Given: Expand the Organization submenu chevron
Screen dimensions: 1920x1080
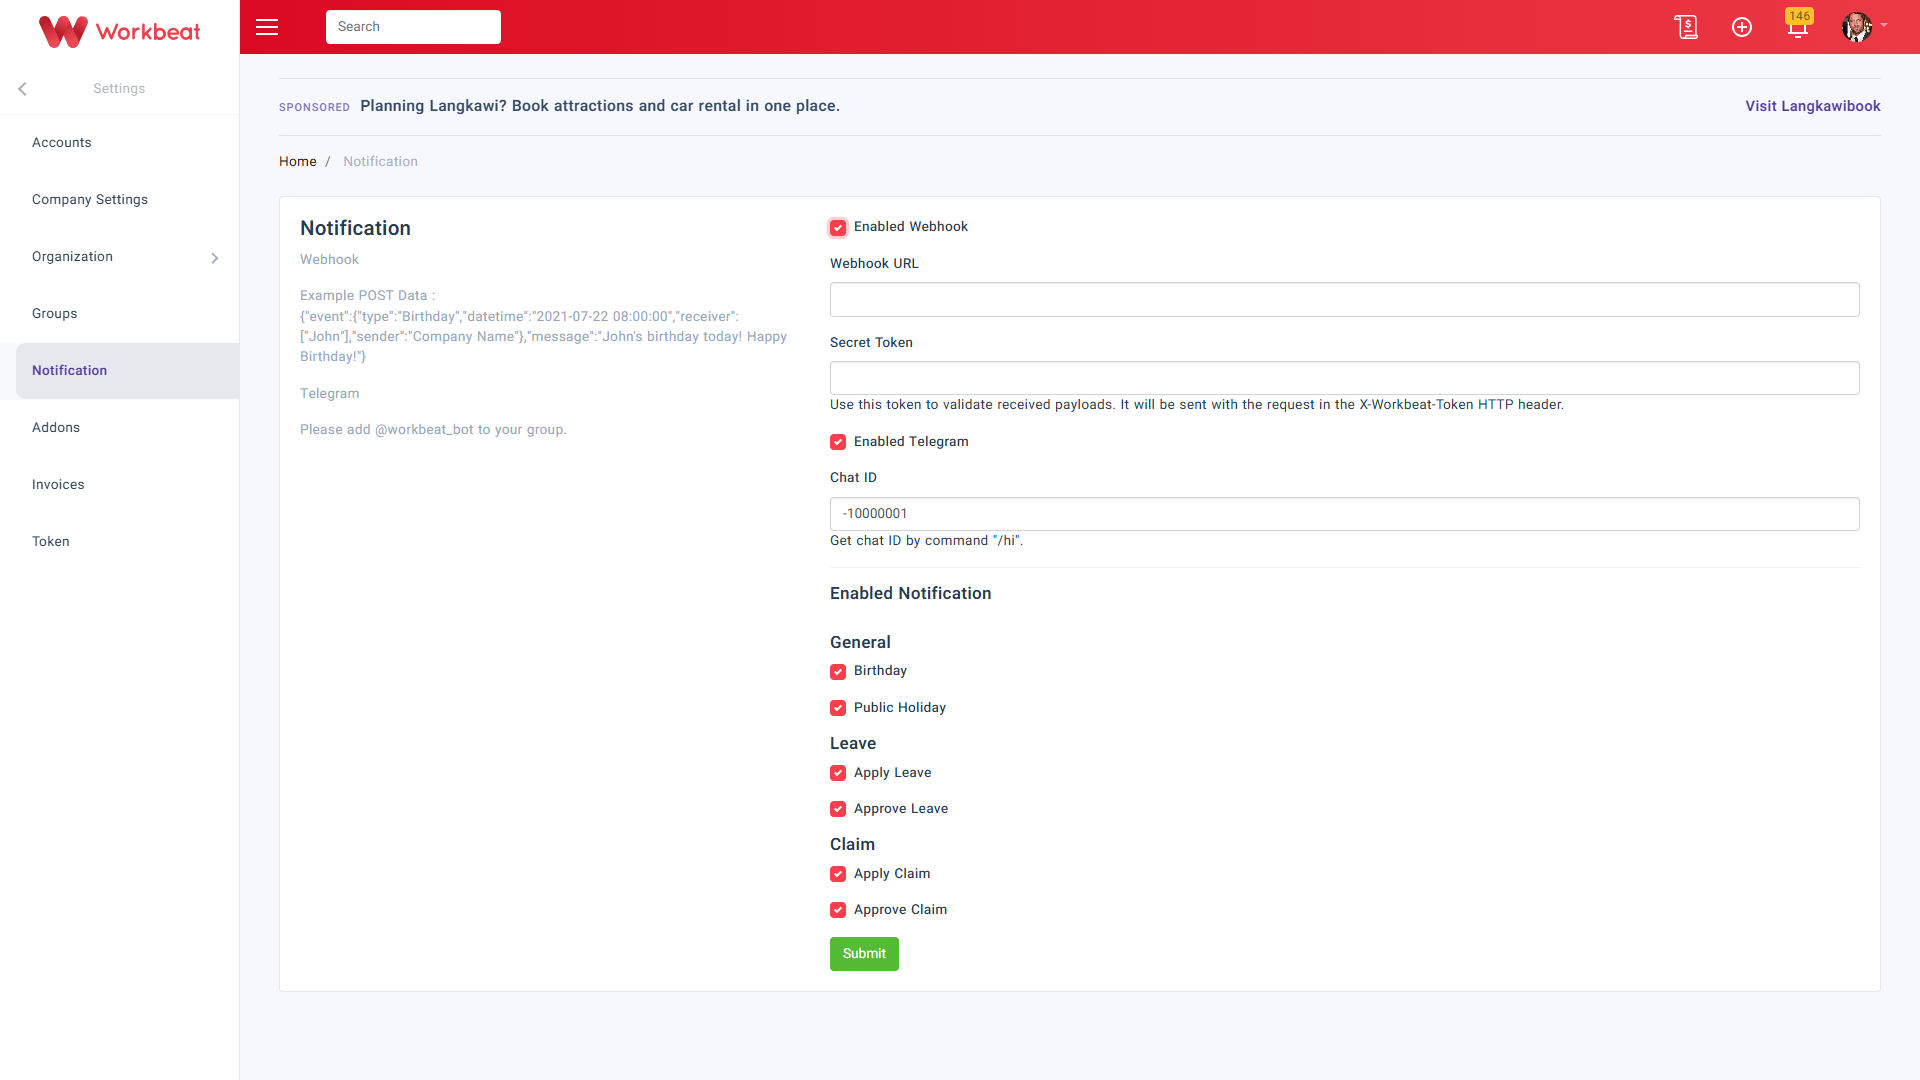Looking at the screenshot, I should (x=214, y=258).
